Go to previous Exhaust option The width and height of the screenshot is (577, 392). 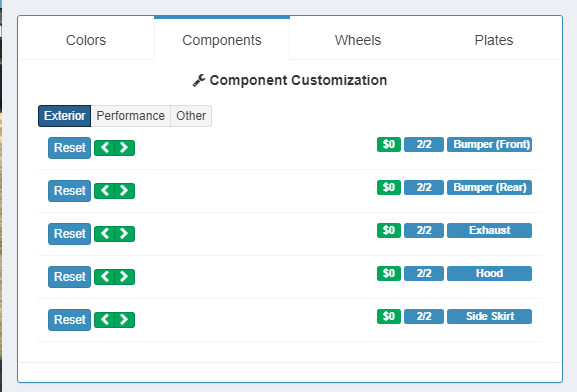(x=105, y=234)
